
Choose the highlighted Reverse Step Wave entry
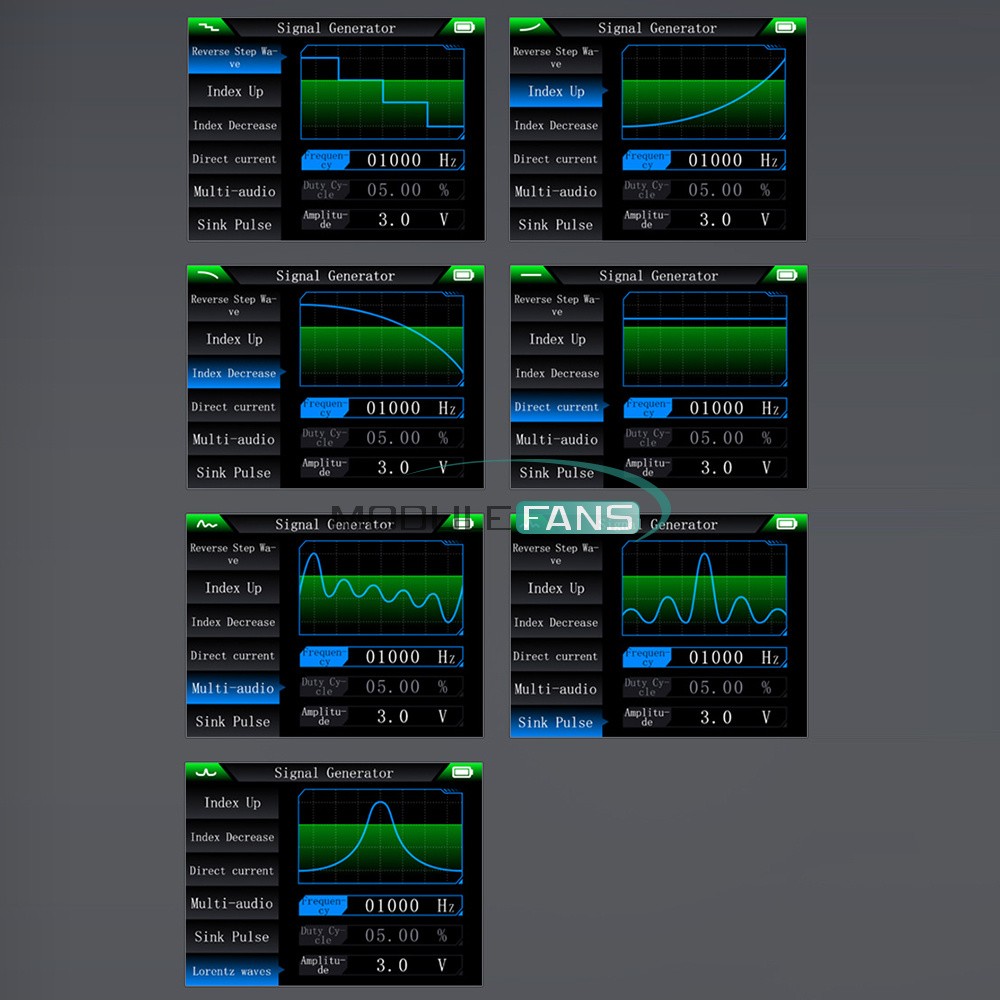[x=234, y=58]
